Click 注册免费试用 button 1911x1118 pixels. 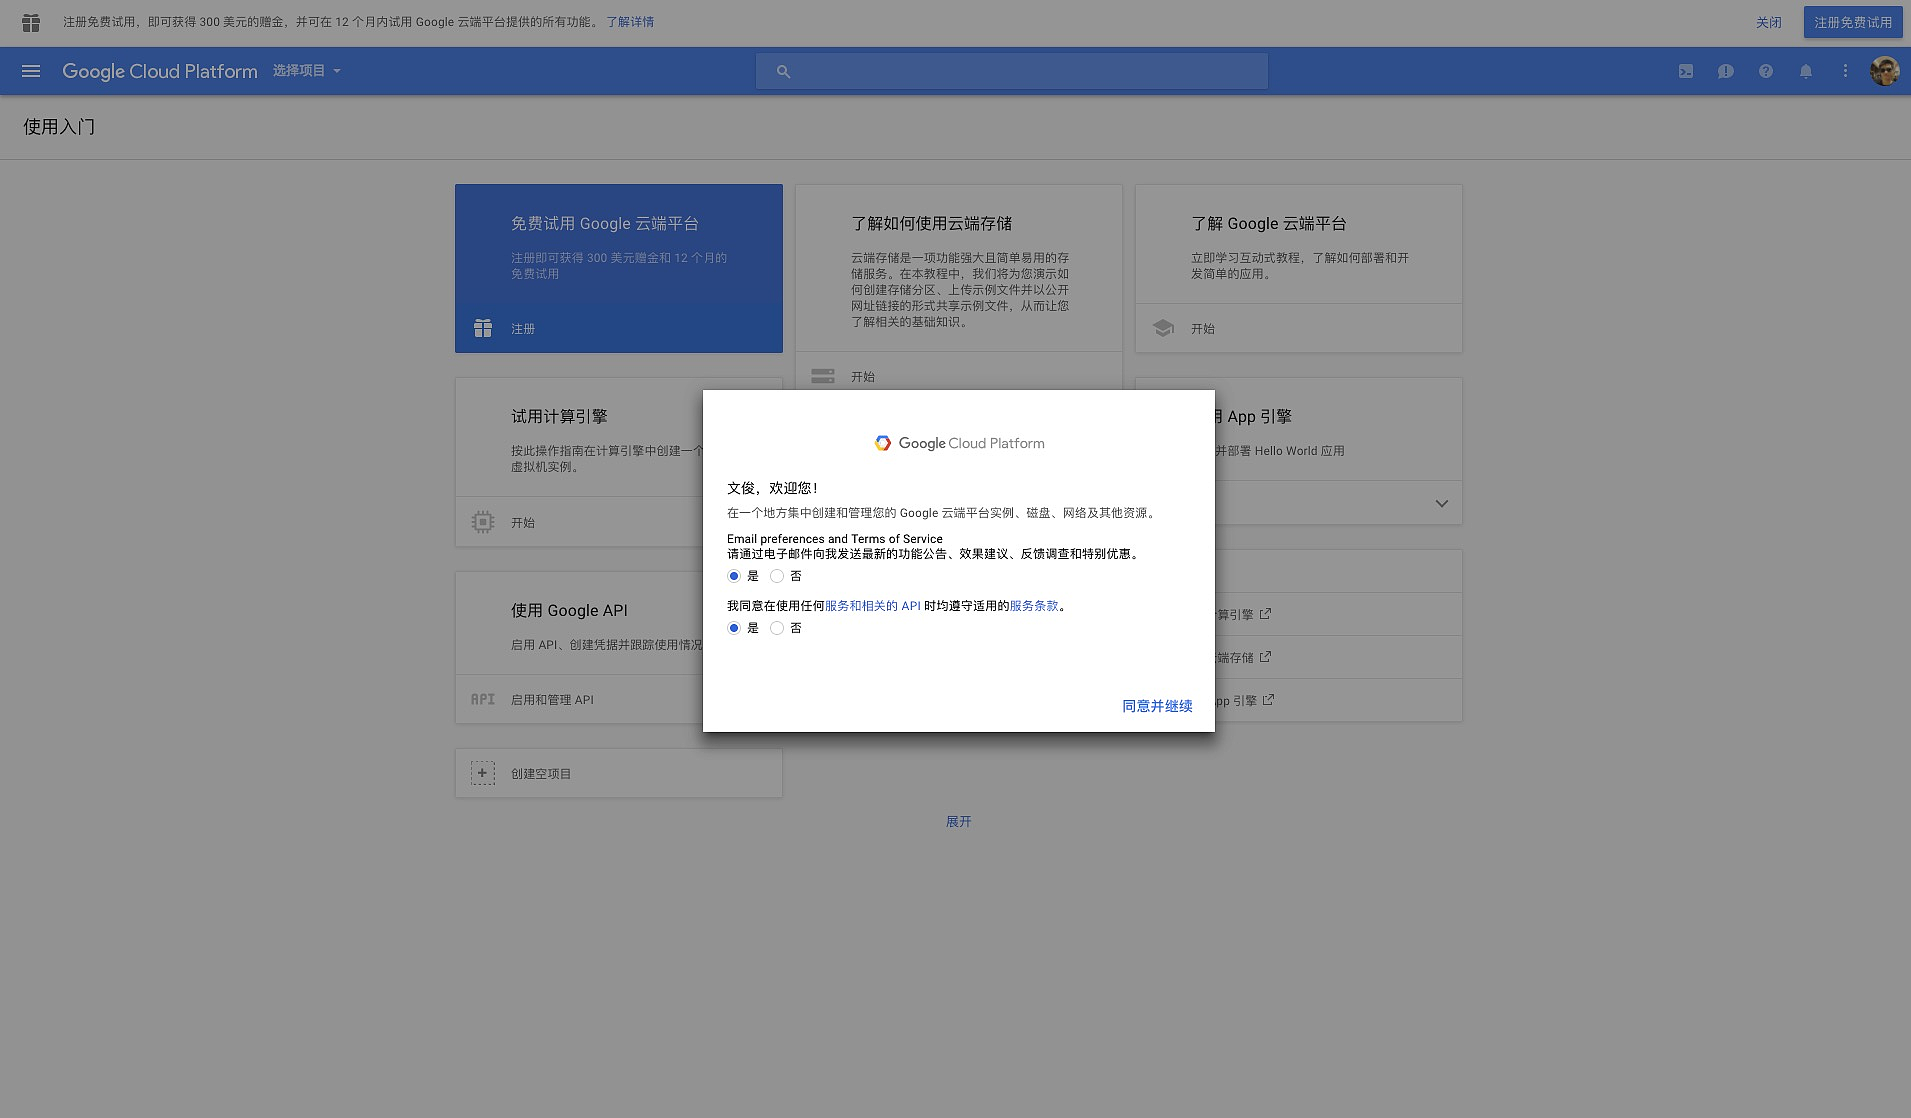pos(1852,22)
